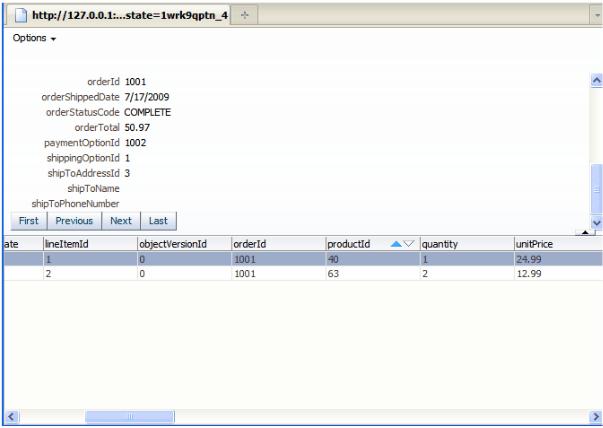The height and width of the screenshot is (428, 603).
Task: Click the quantity column header
Action: tap(467, 244)
